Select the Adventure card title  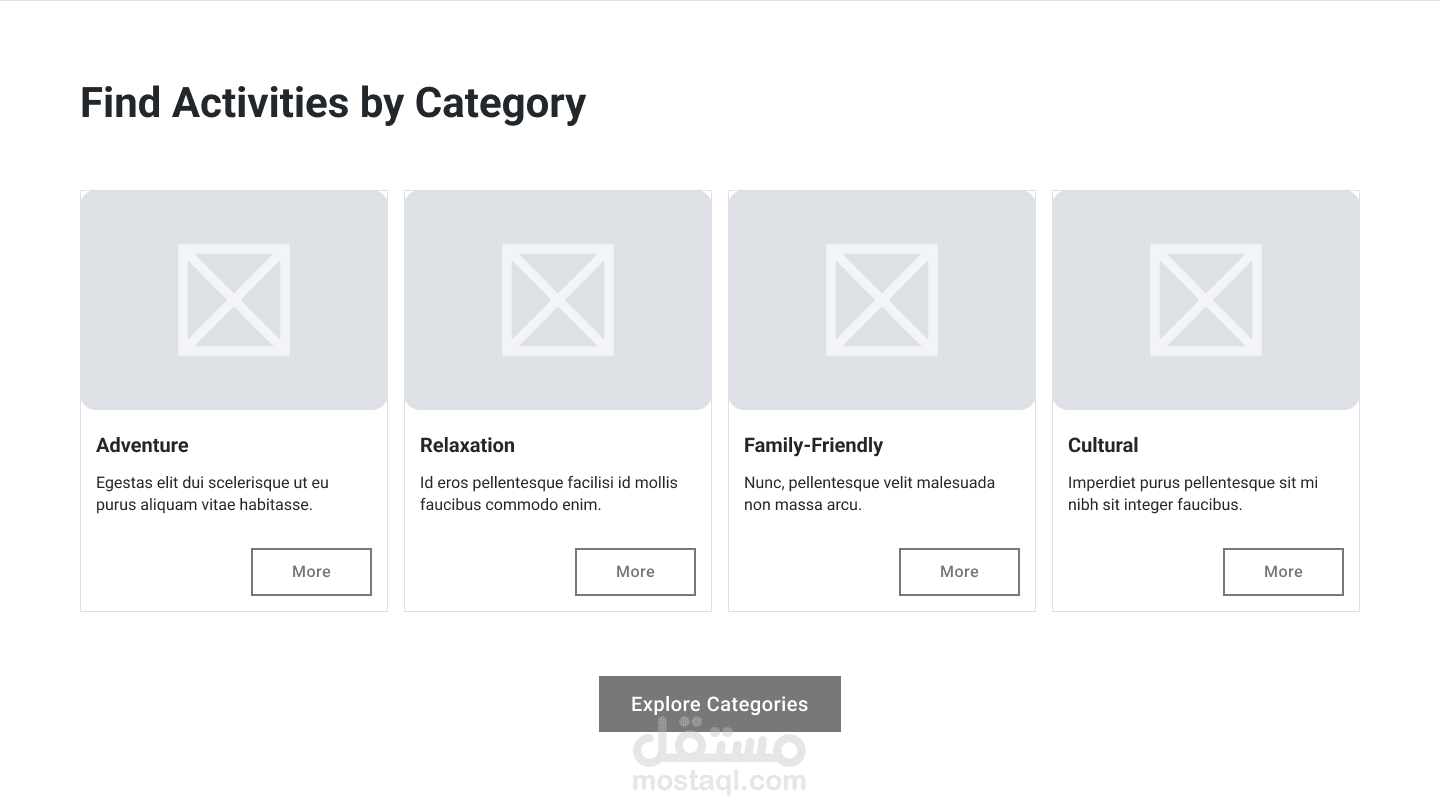pos(142,445)
